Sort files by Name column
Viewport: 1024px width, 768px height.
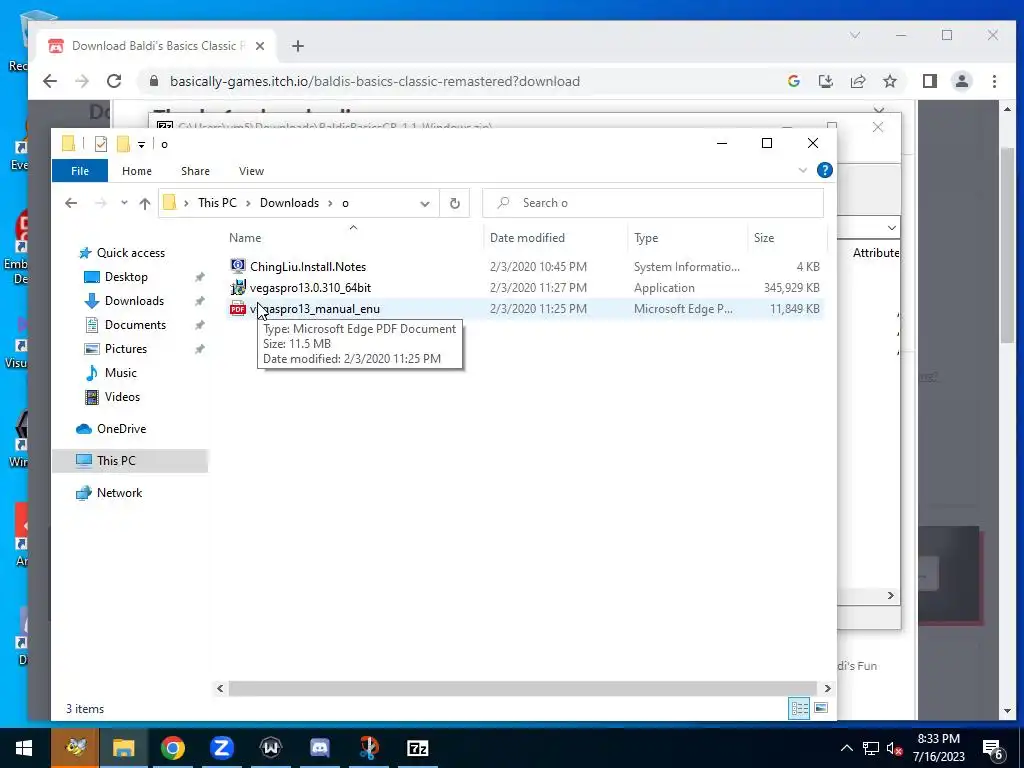point(245,238)
